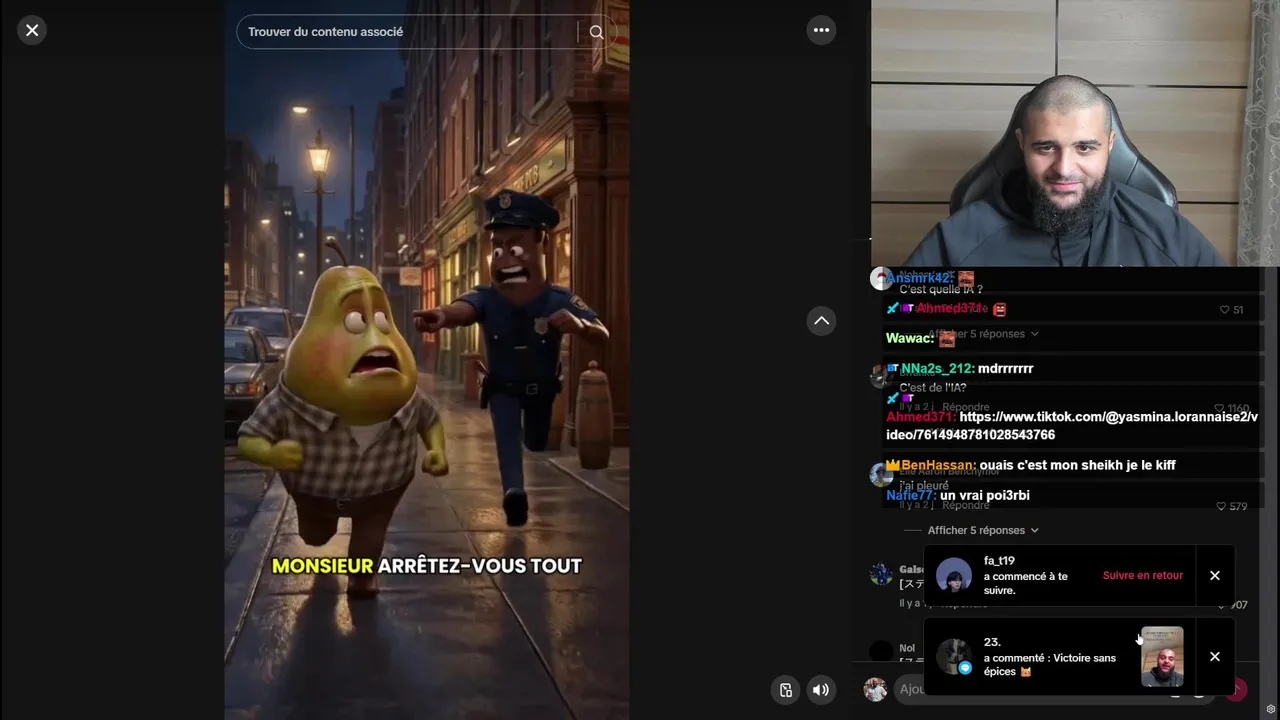Dismiss the '23.' comment notification
1280x720 pixels.
(1215, 657)
